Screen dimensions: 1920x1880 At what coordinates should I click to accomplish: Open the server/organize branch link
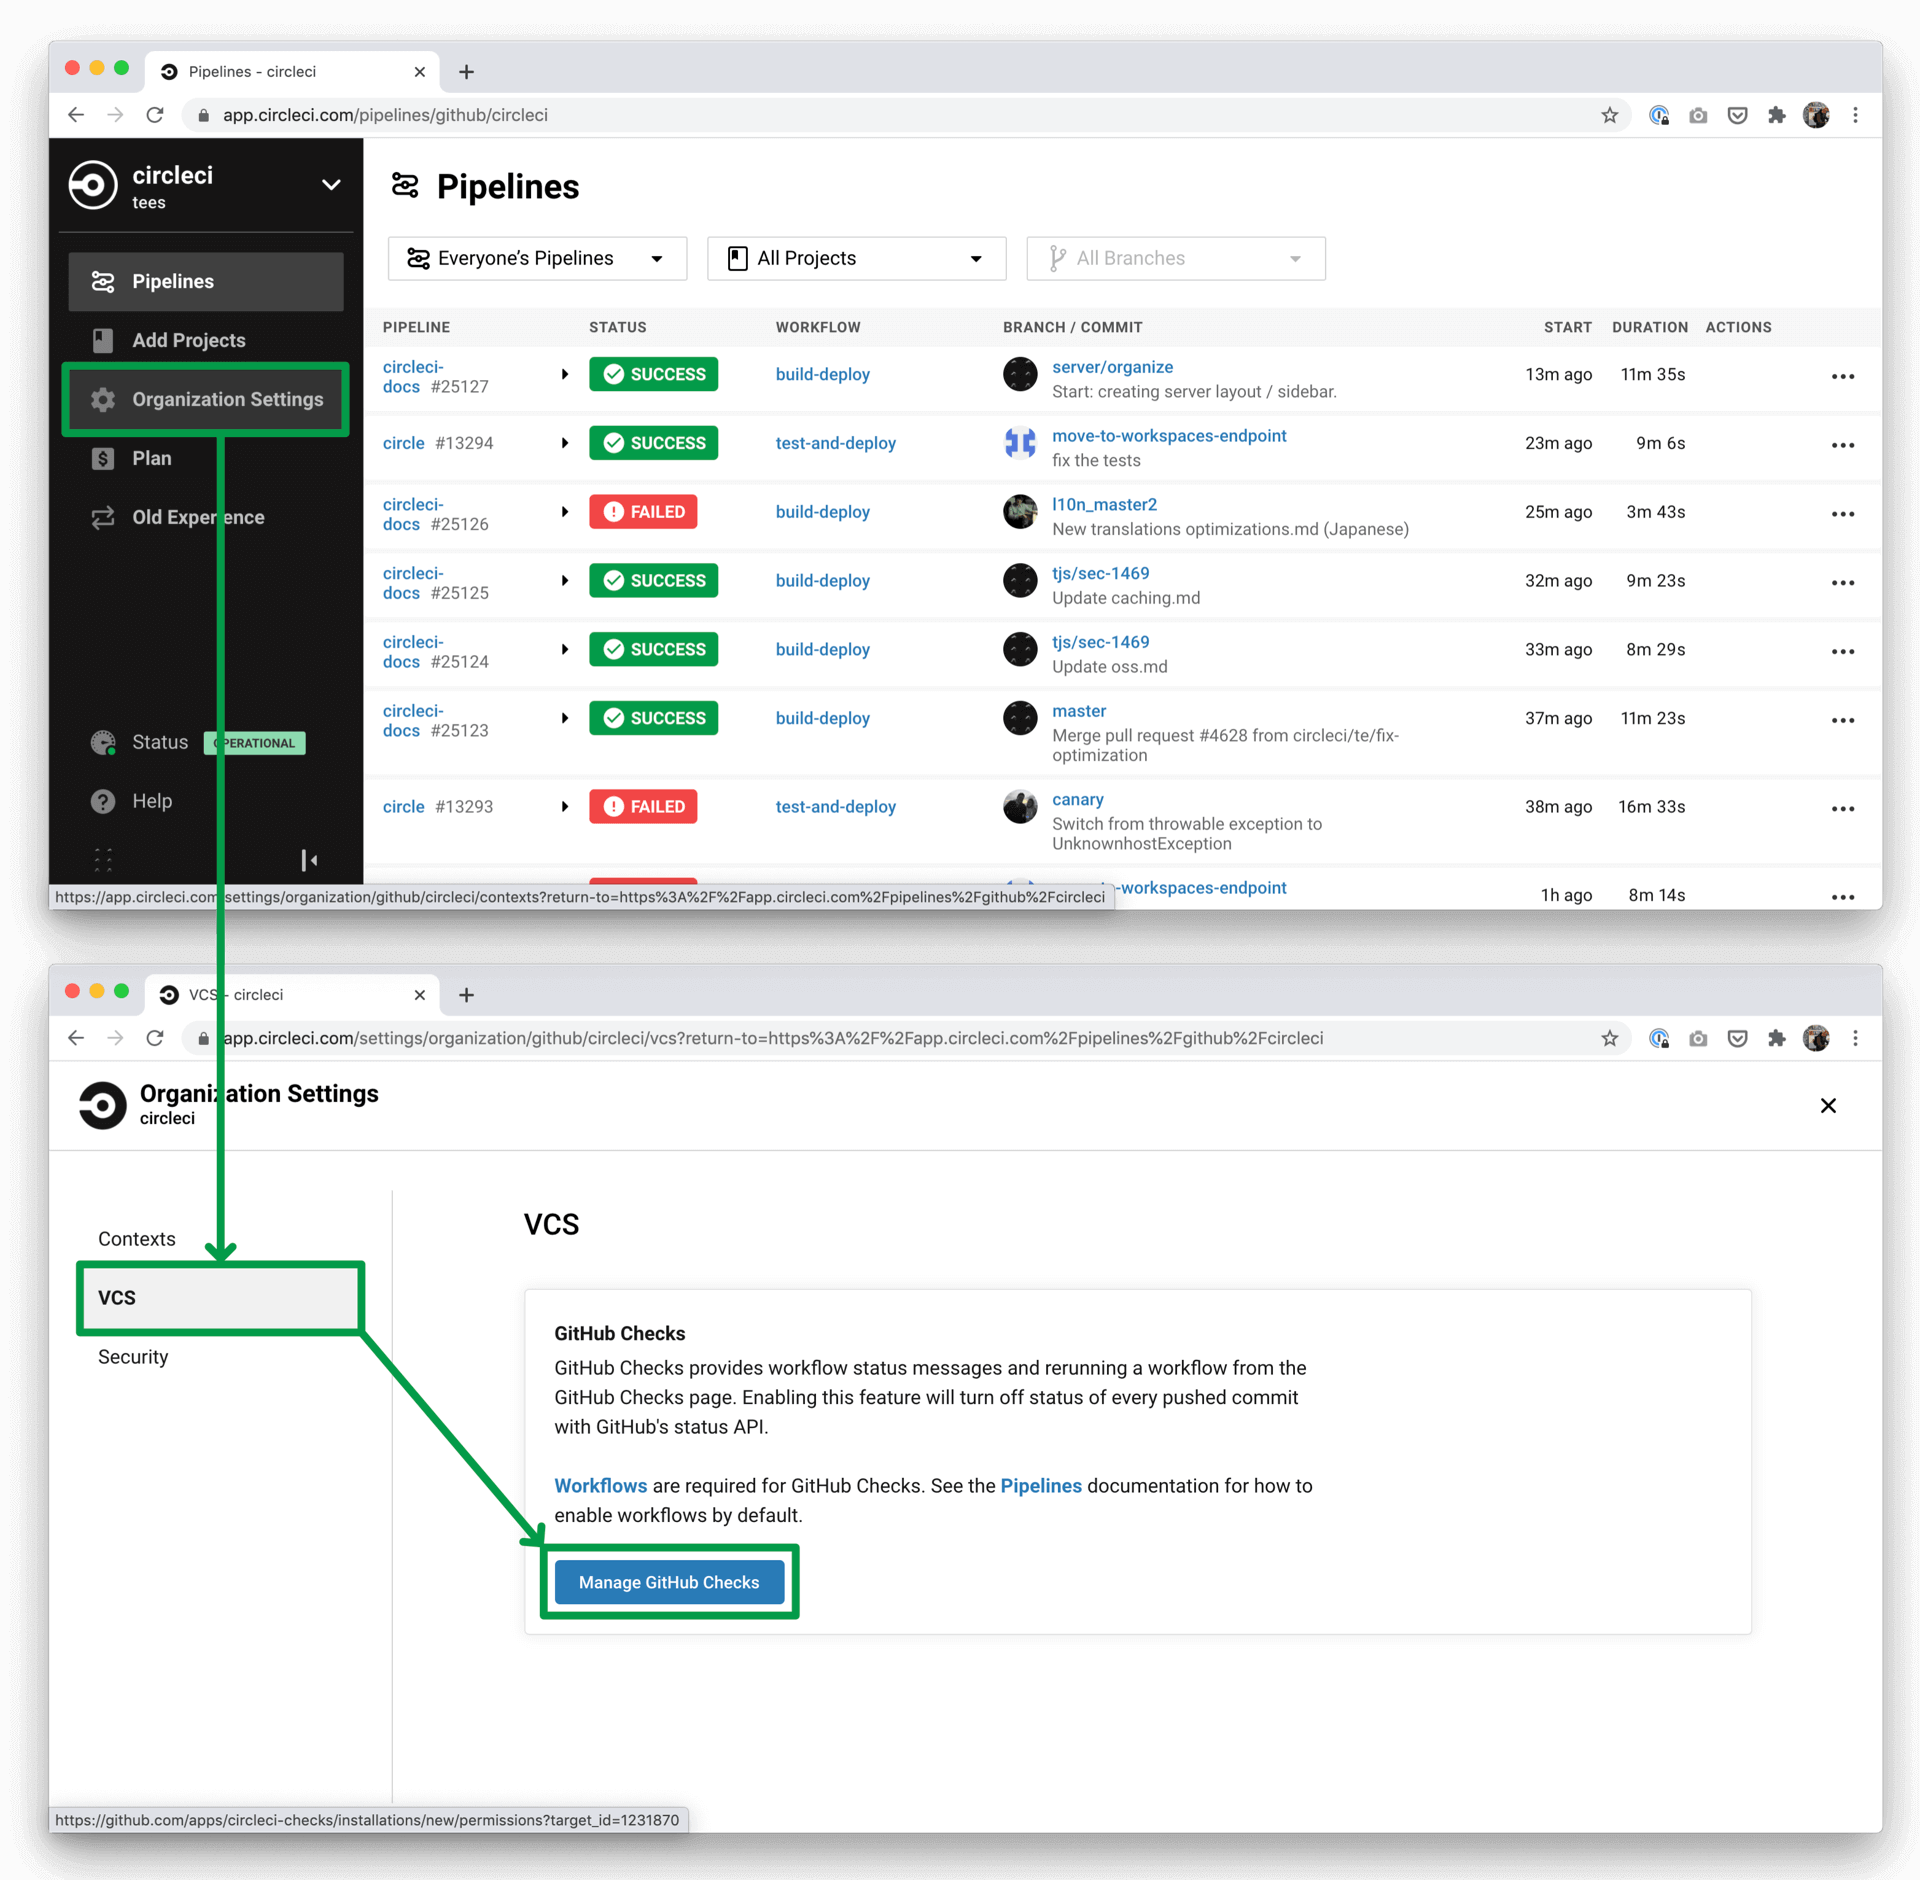pos(1112,367)
